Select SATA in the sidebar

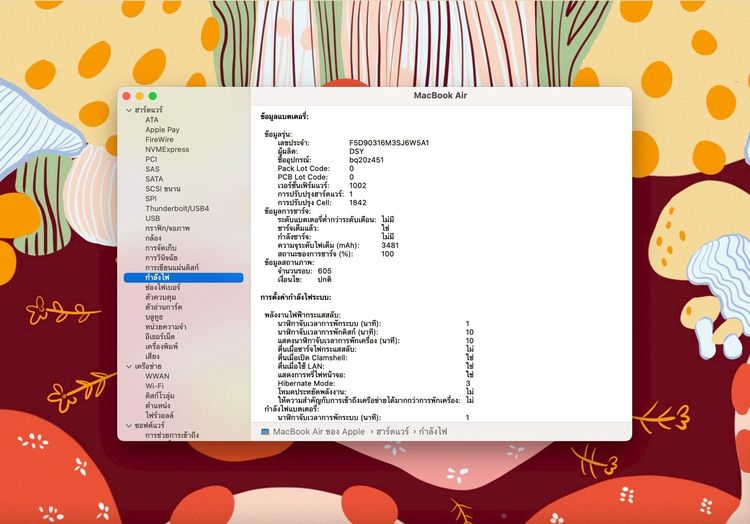click(x=154, y=179)
